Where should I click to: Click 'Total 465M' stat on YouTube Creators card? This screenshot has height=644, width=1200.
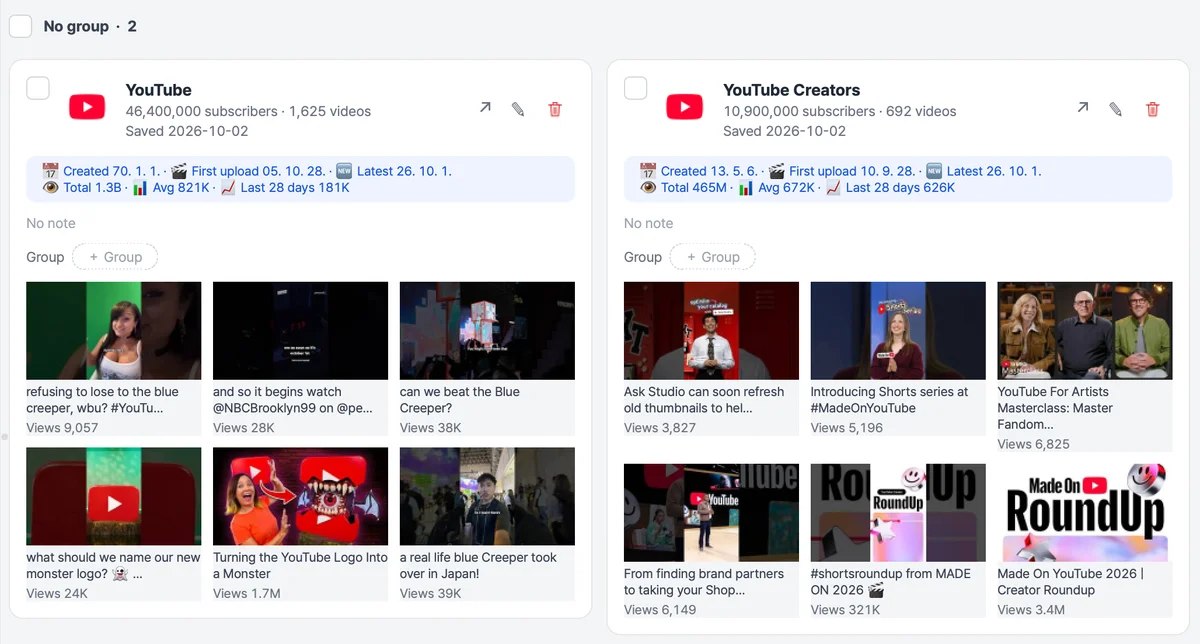684,187
